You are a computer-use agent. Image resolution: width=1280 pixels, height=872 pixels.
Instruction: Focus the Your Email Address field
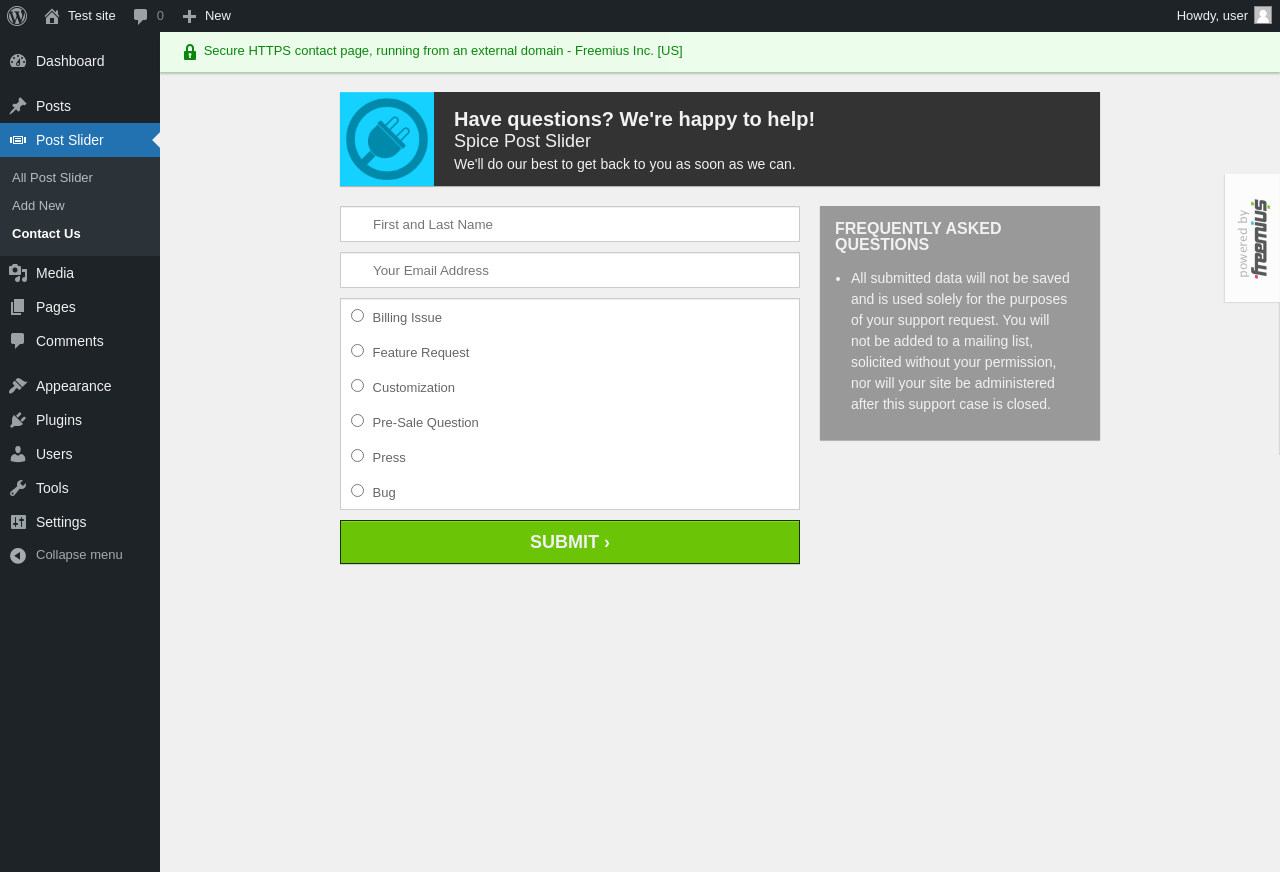(570, 270)
